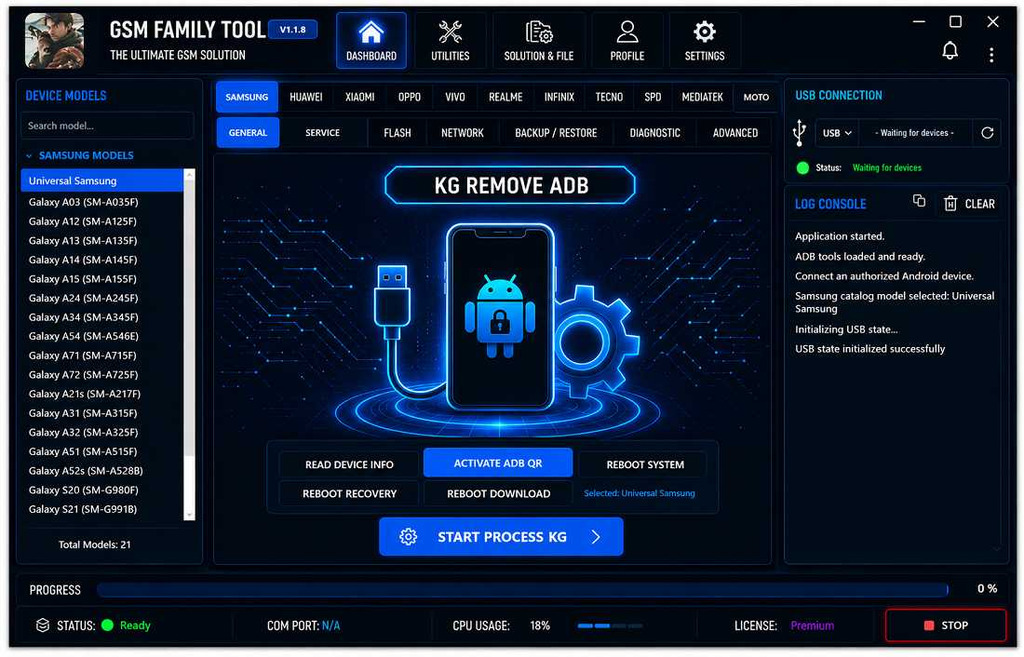Switch to the Oppo brand tab

pyautogui.click(x=409, y=97)
